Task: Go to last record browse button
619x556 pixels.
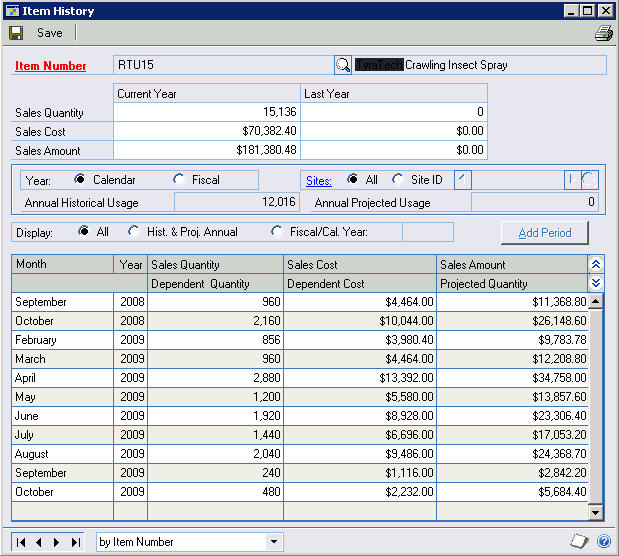Action: tap(75, 542)
